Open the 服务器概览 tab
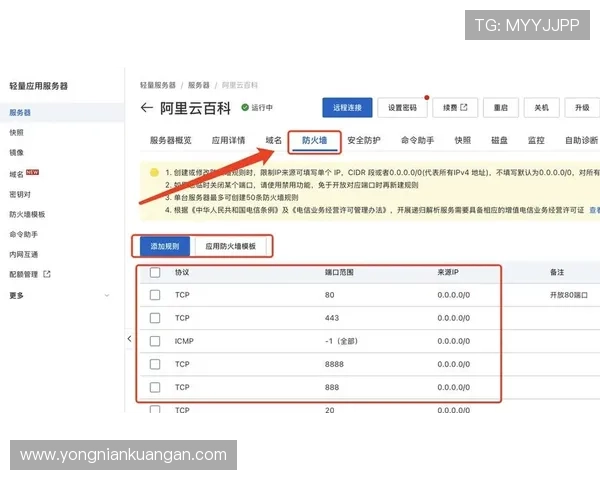This screenshot has height=480, width=600. (171, 140)
